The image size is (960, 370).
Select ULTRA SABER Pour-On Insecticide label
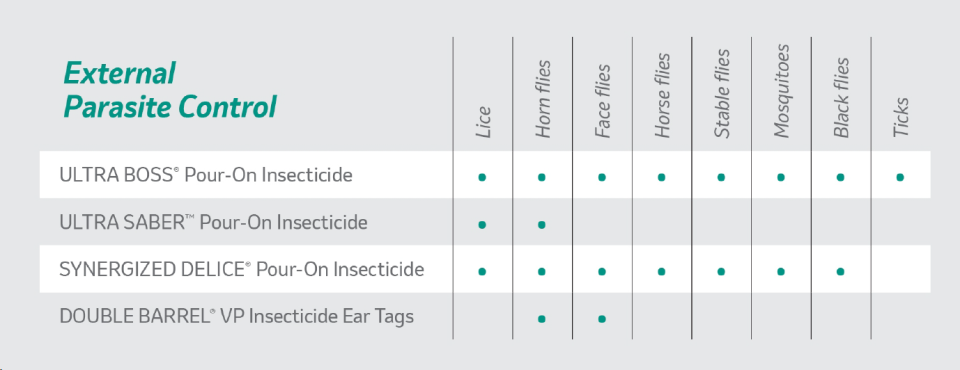coord(213,222)
